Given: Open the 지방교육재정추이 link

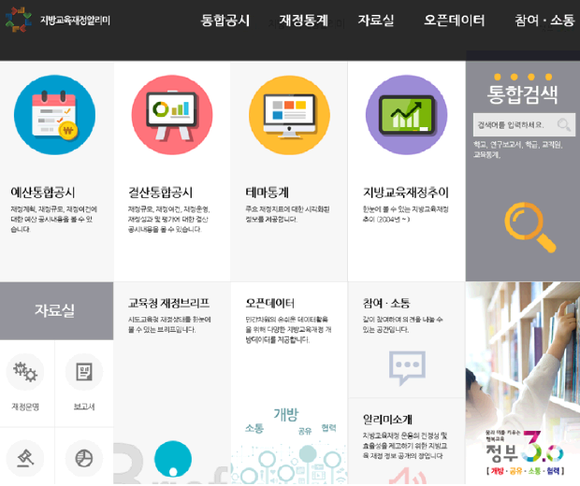Looking at the screenshot, I should [406, 192].
